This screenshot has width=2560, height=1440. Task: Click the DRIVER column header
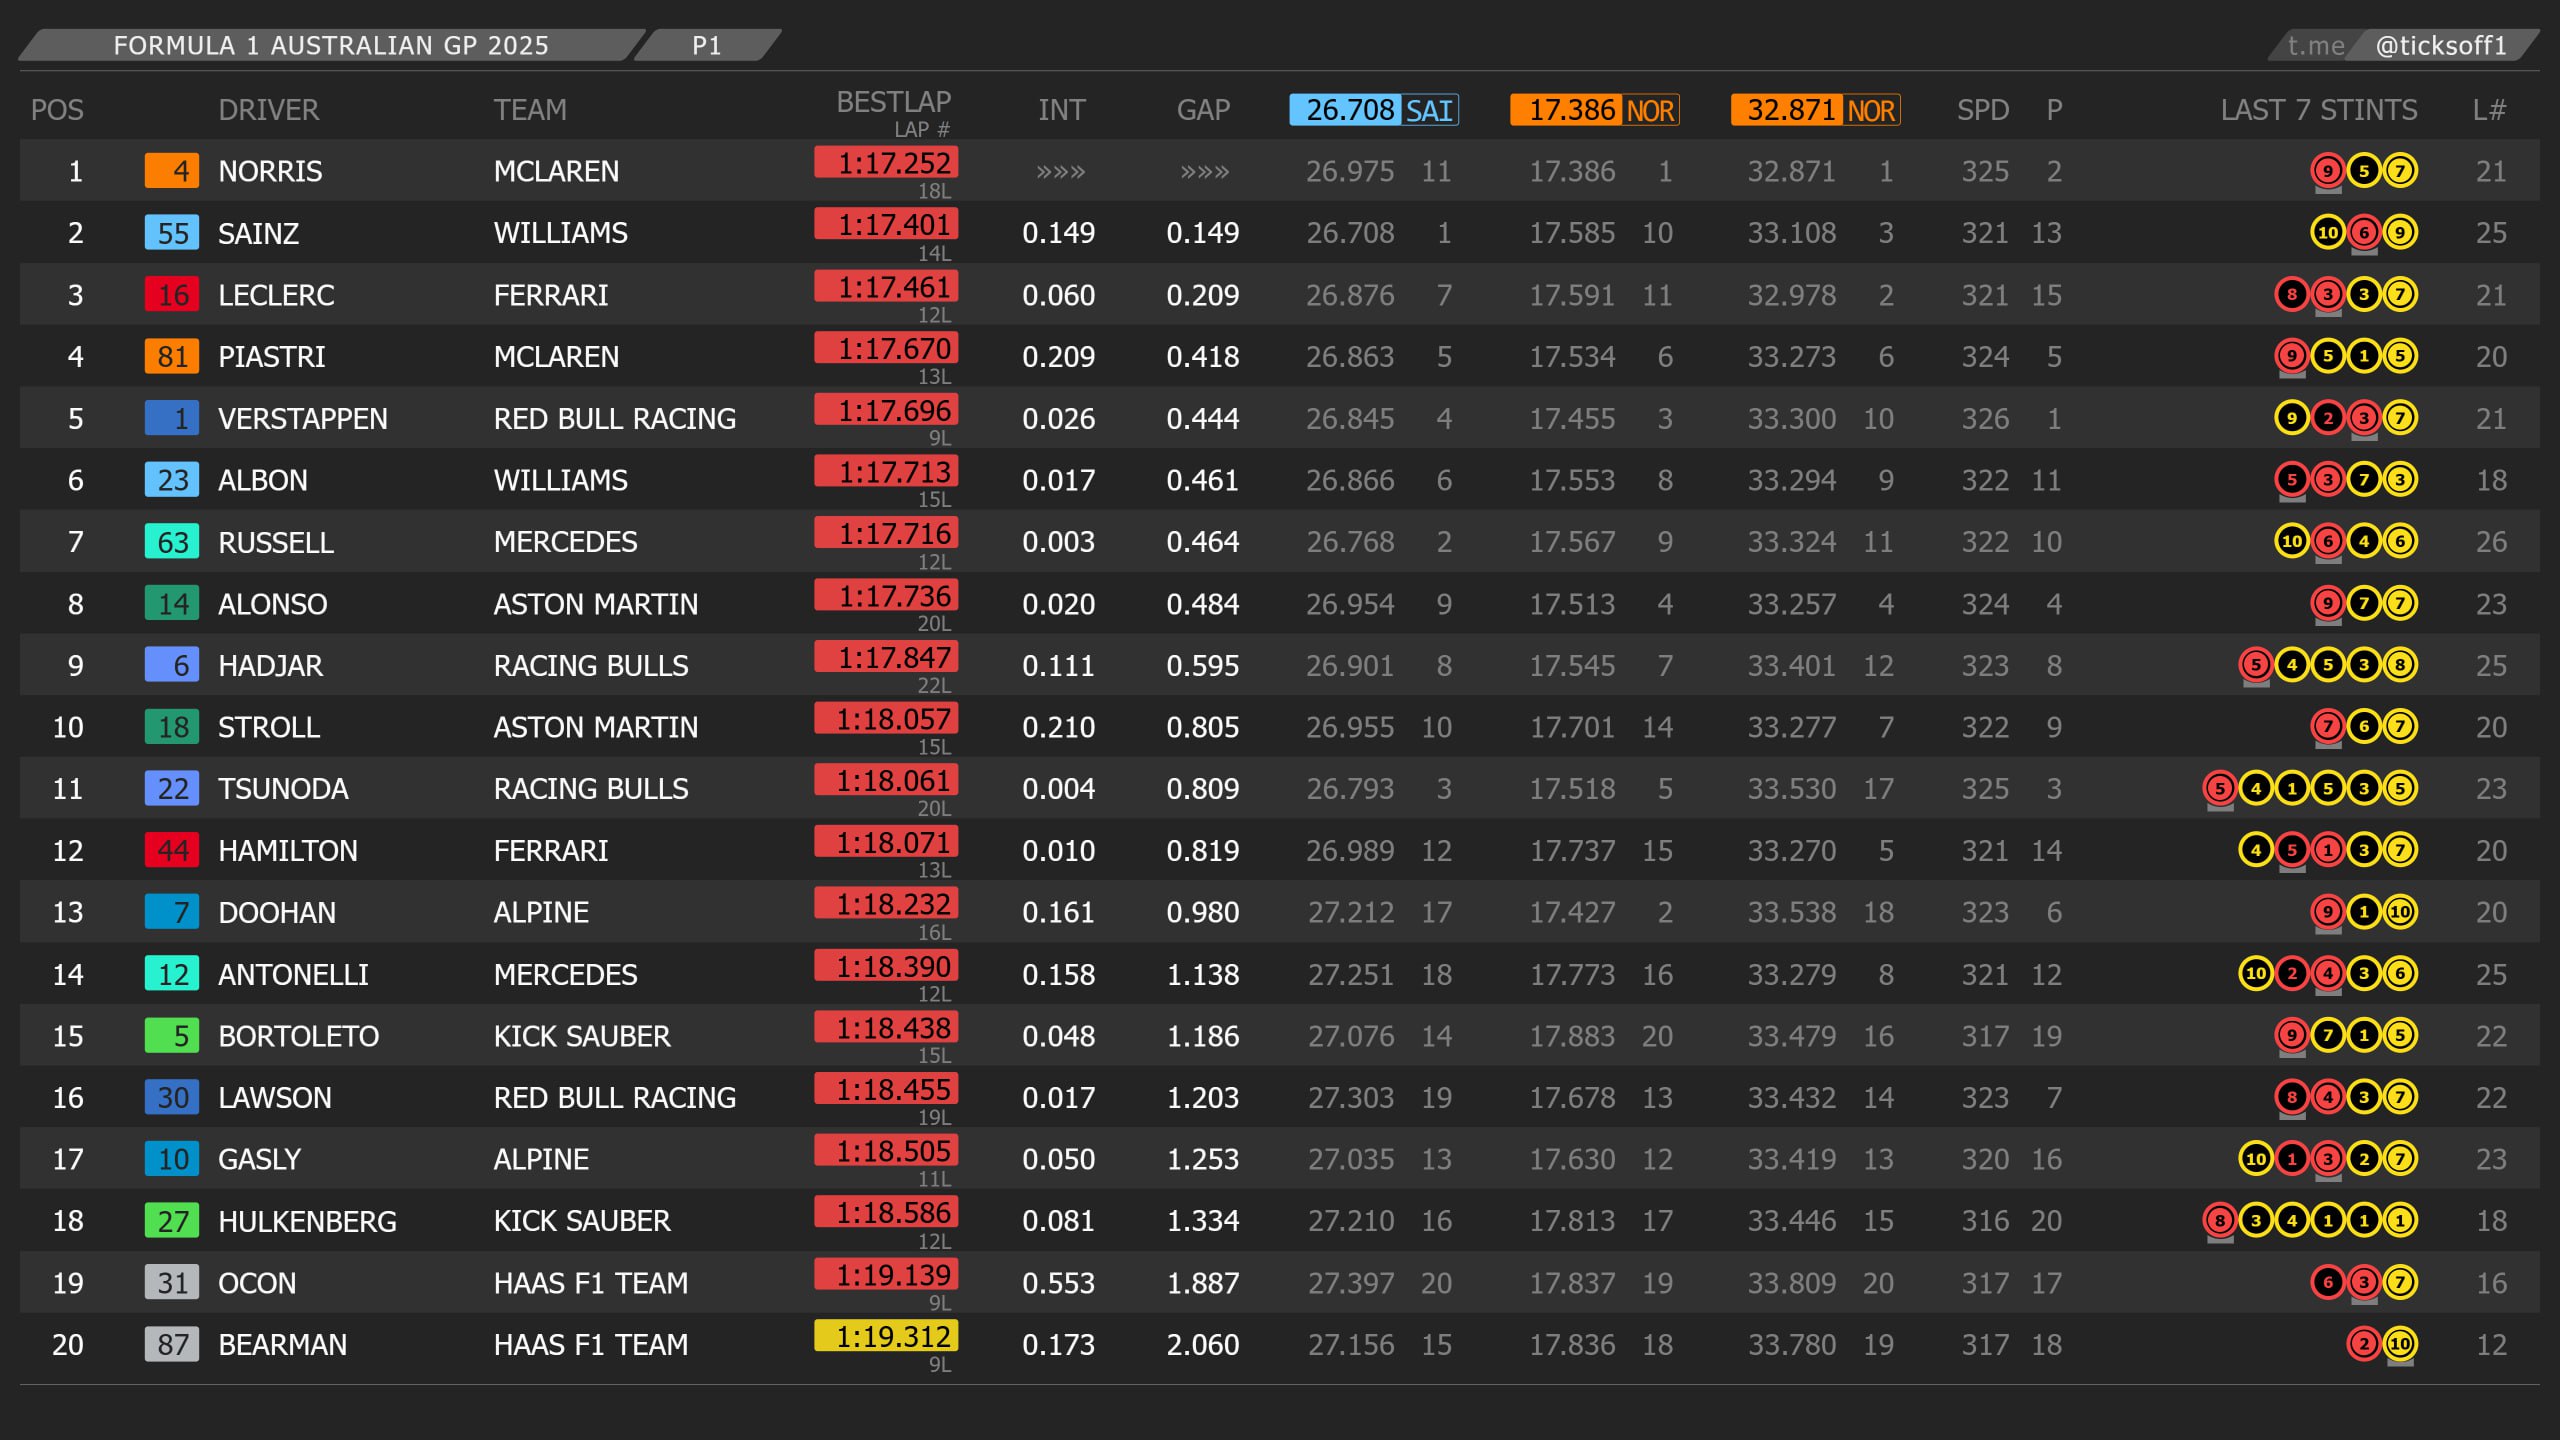[x=269, y=110]
